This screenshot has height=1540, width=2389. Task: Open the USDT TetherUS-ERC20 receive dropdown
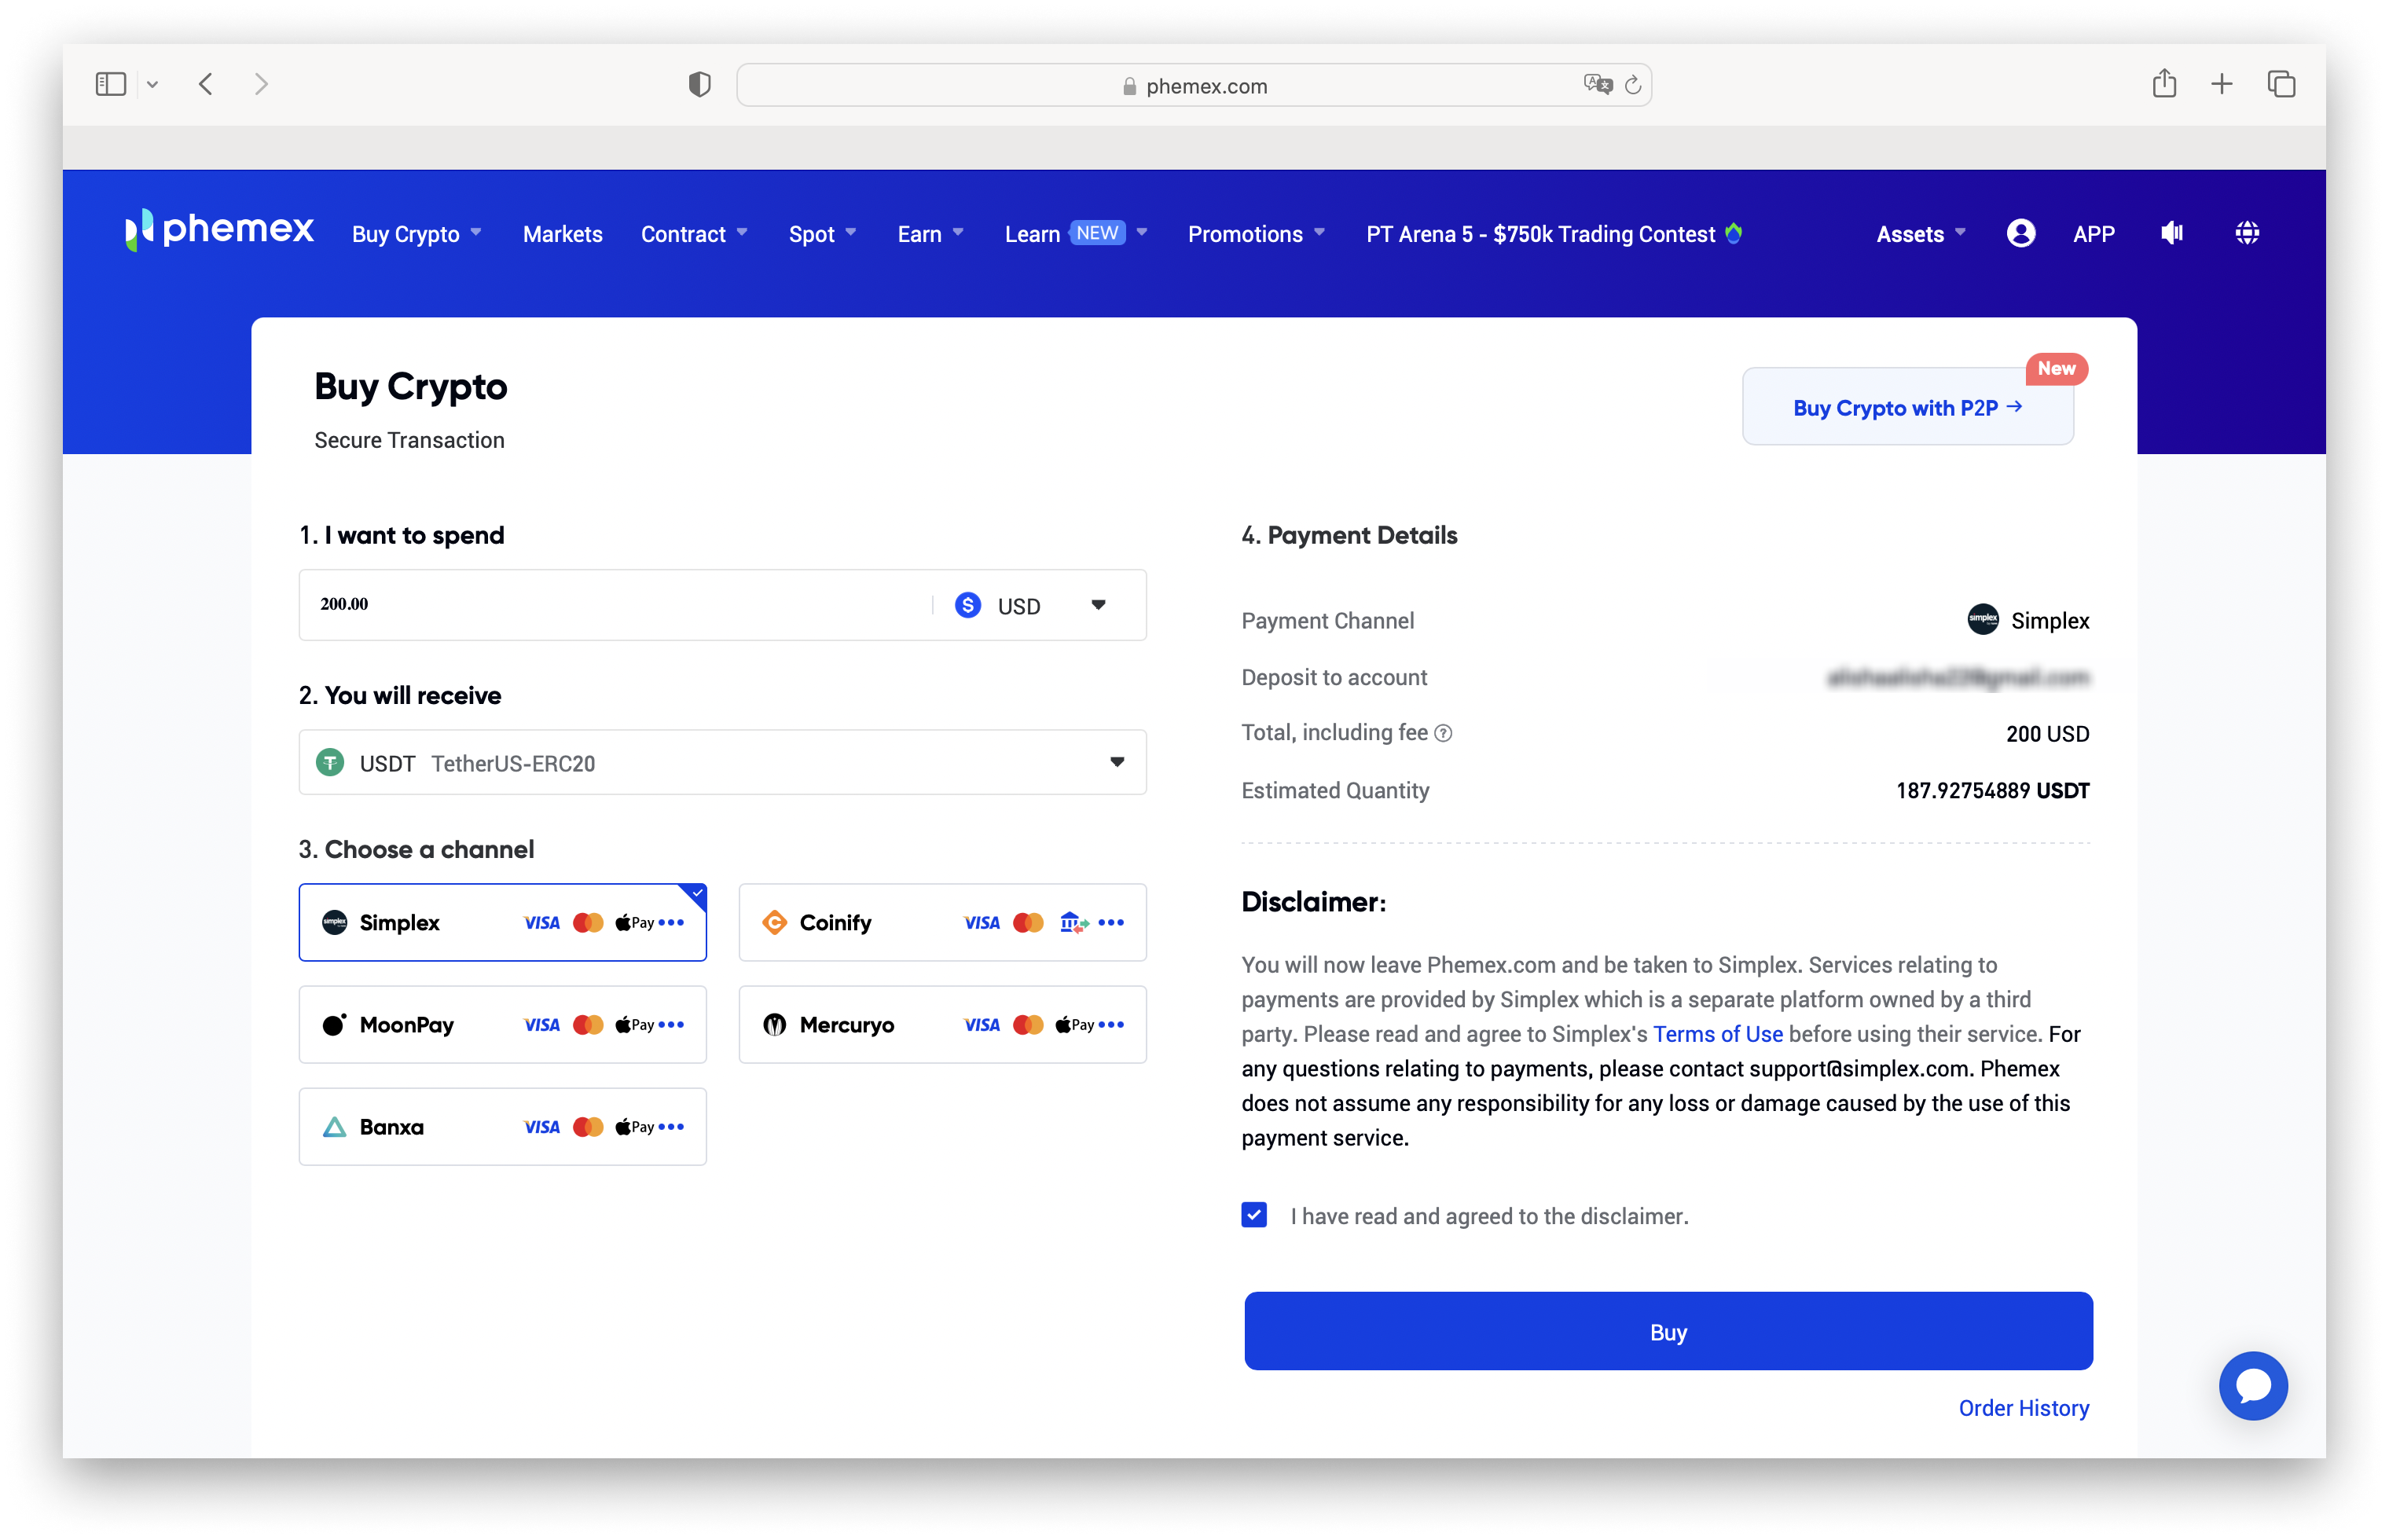click(722, 763)
